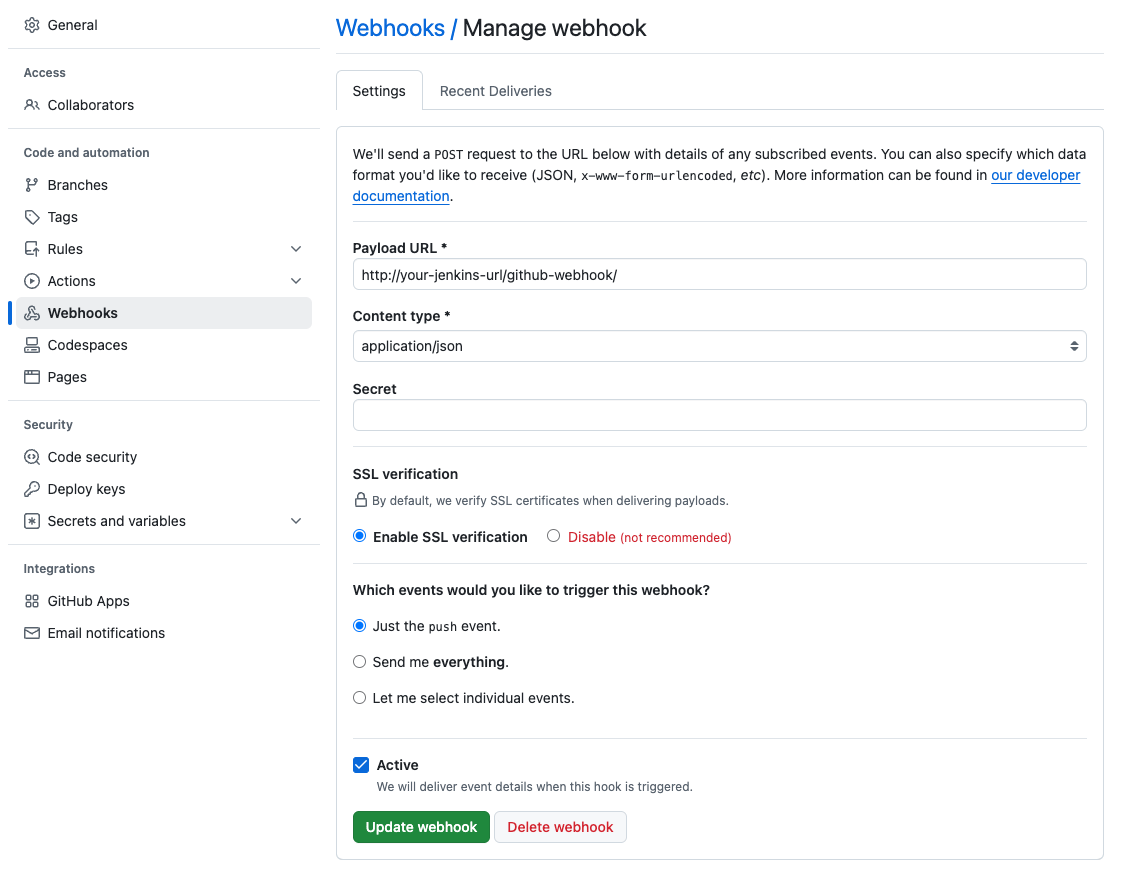The image size is (1125, 873).
Task: Choose the Send me everything option
Action: [x=360, y=662]
